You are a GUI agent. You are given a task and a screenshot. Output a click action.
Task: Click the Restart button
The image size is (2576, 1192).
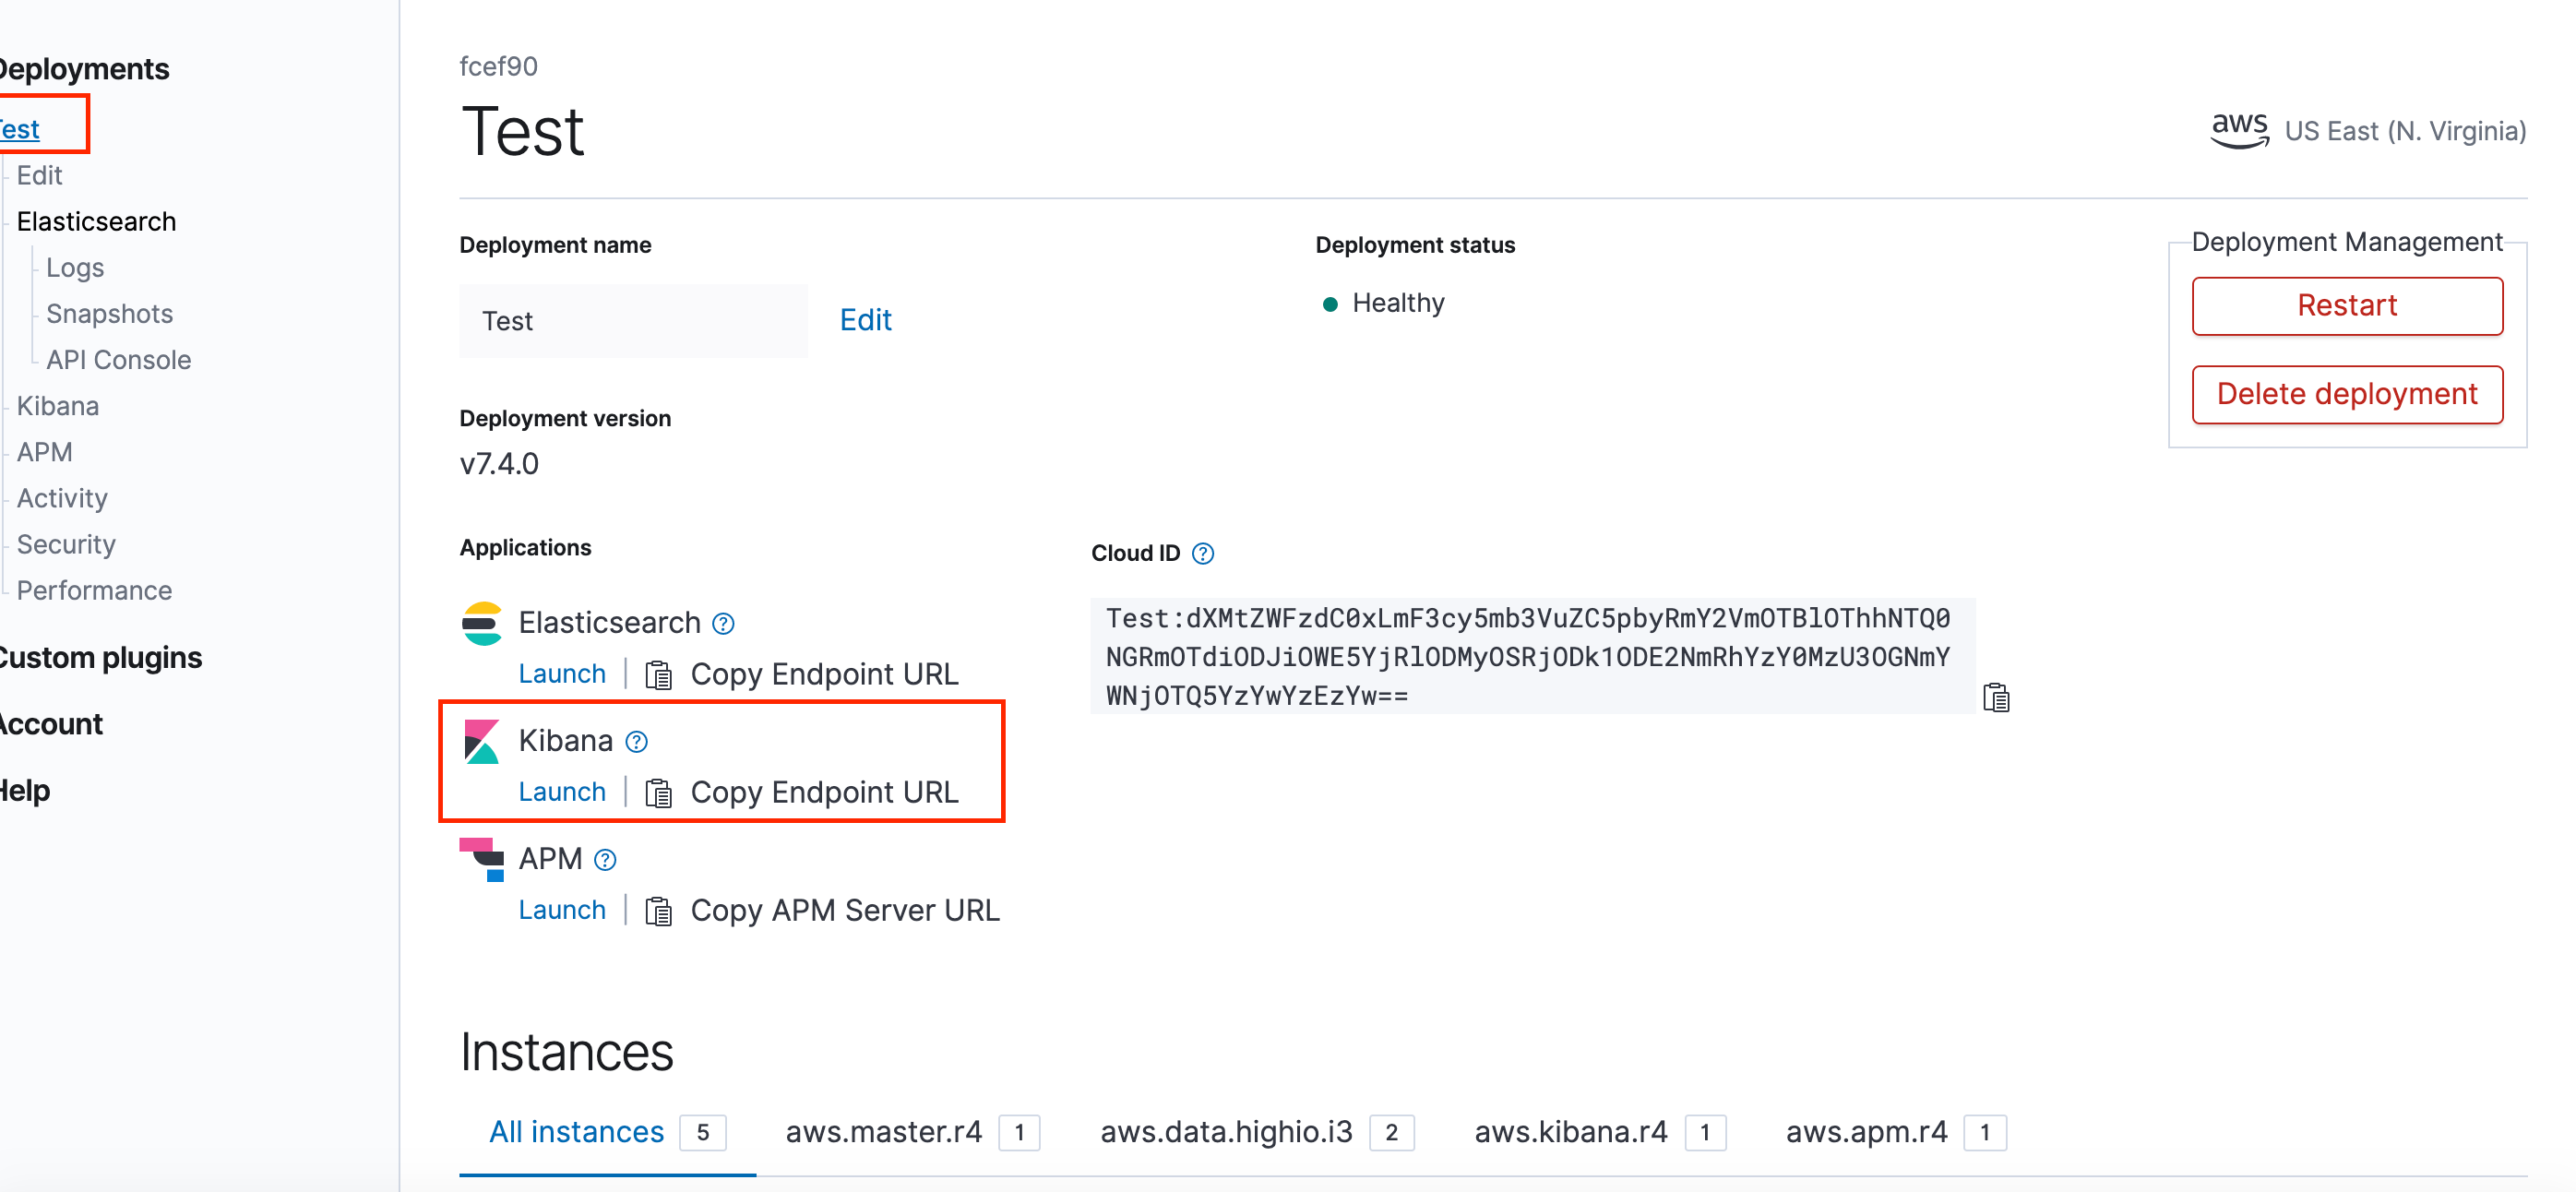click(2347, 306)
